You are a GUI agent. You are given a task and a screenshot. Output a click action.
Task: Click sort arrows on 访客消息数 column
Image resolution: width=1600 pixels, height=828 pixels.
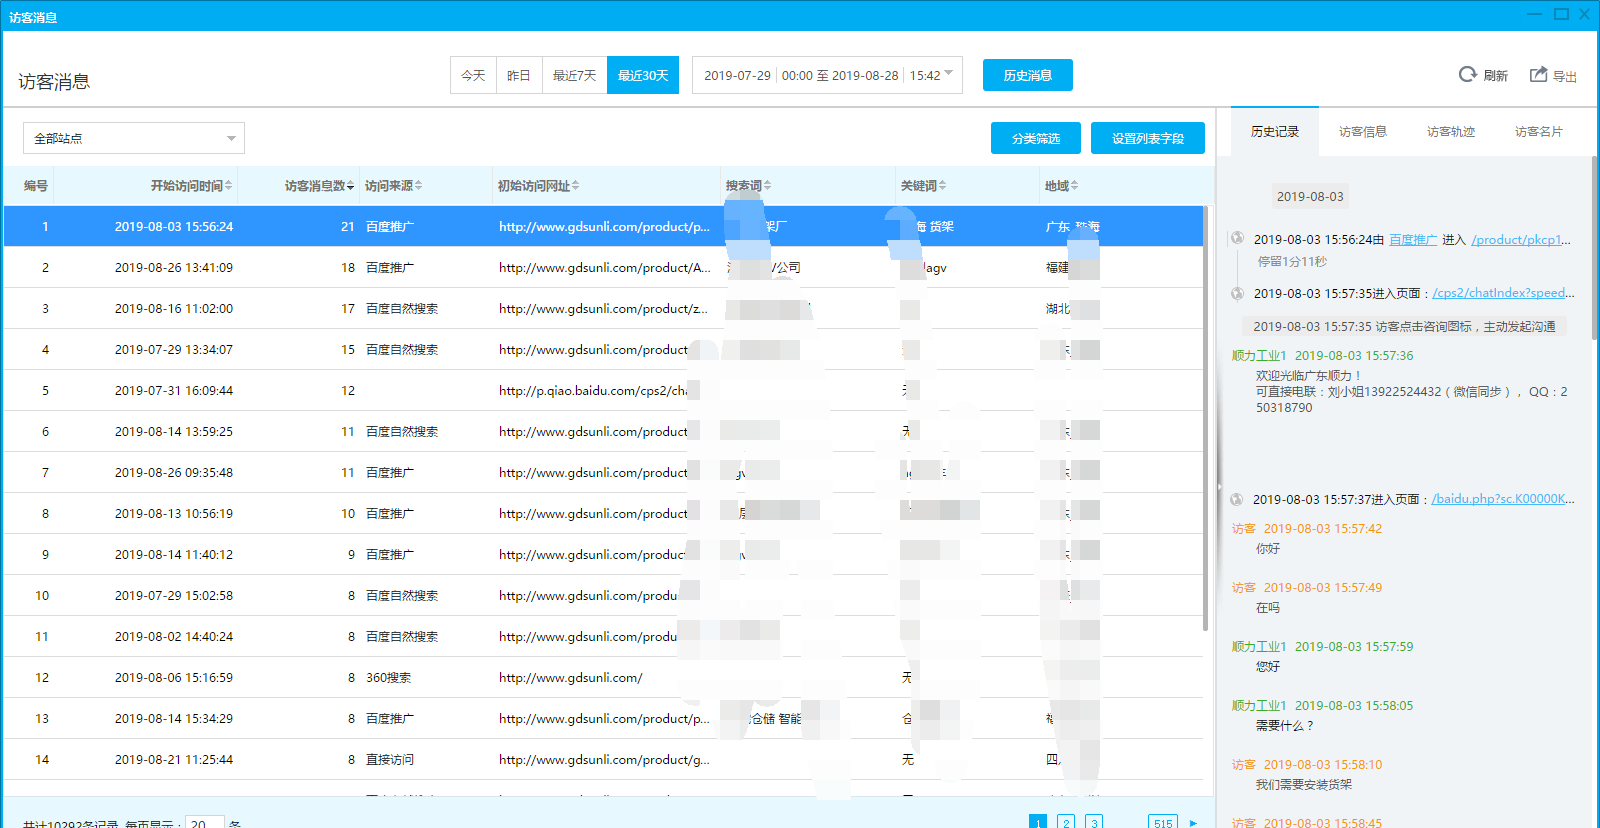pos(350,186)
